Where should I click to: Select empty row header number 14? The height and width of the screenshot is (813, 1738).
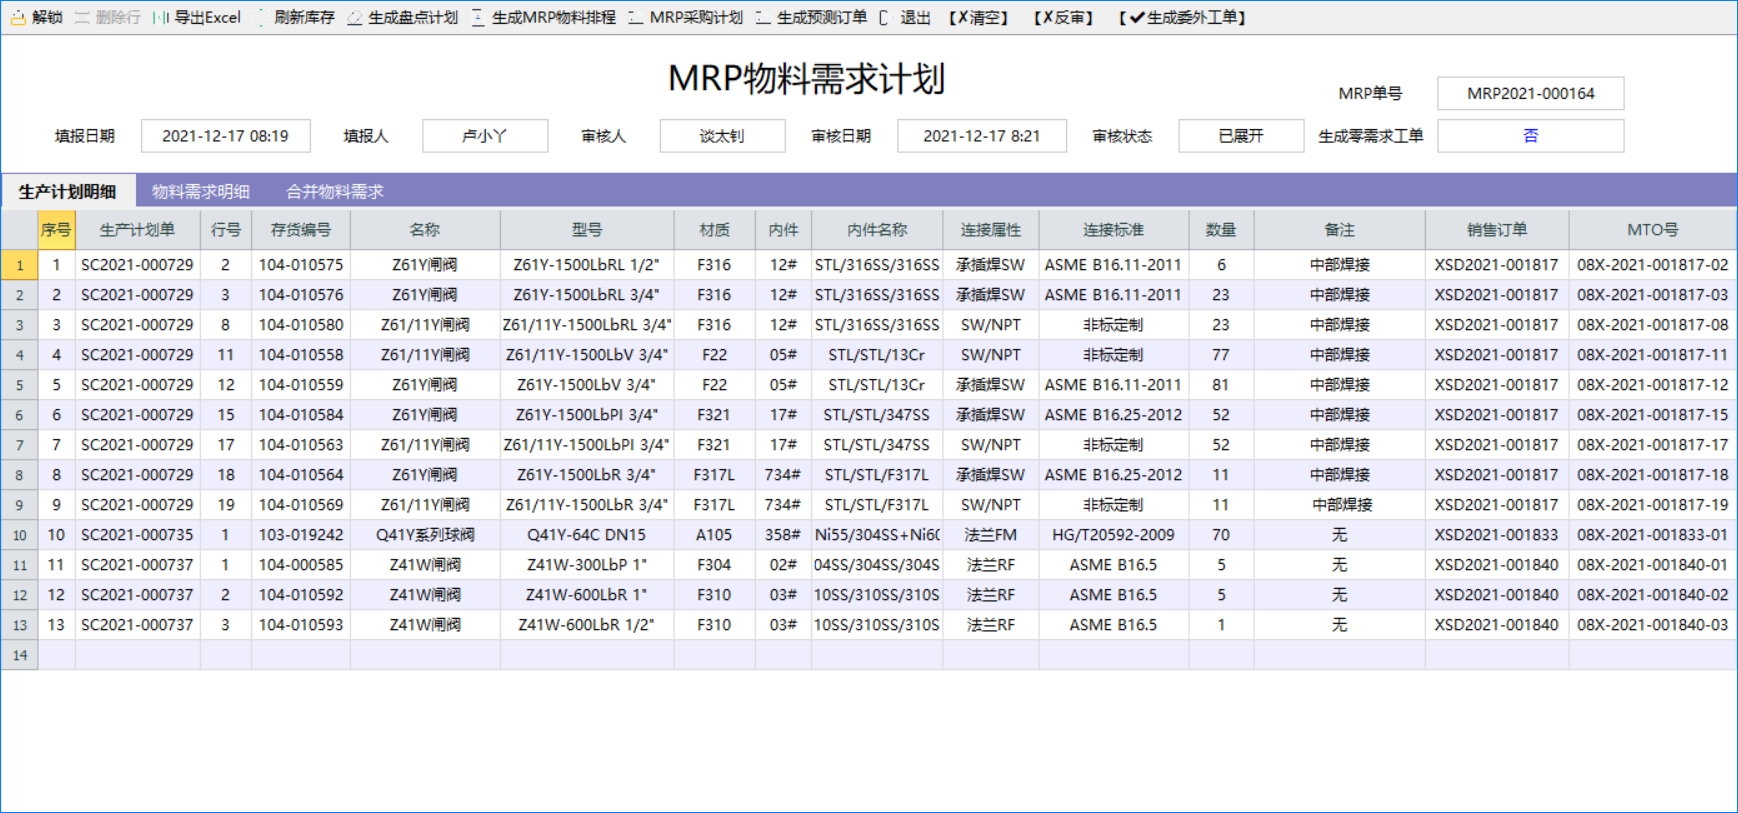19,655
